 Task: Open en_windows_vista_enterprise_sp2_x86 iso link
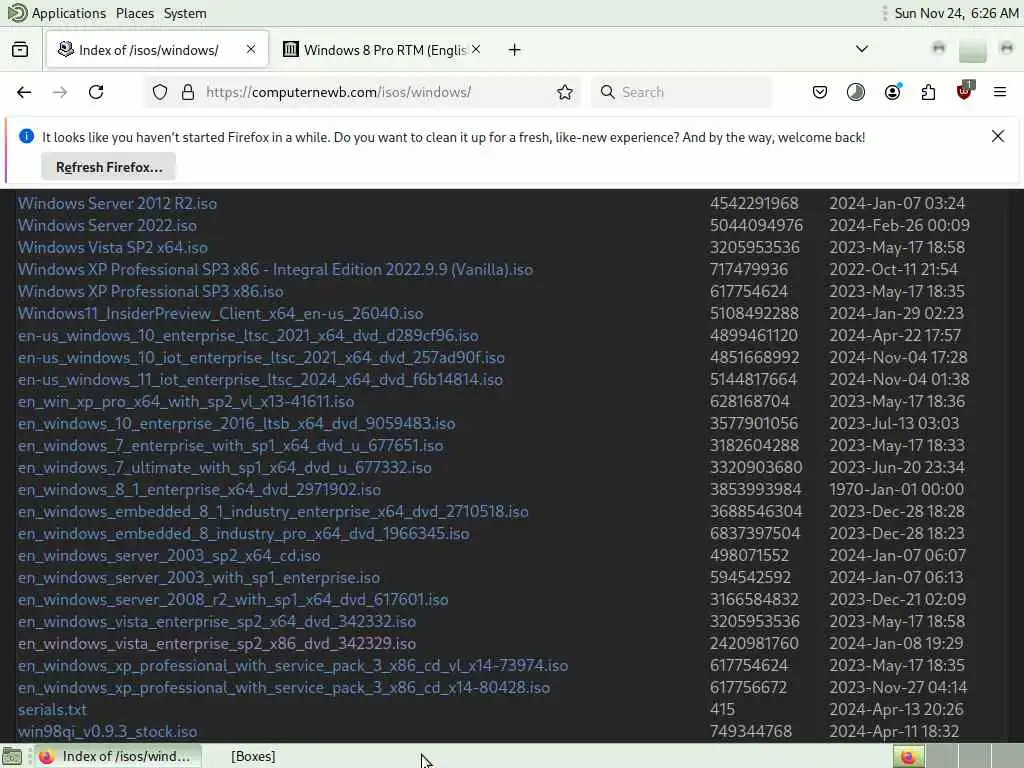point(217,644)
